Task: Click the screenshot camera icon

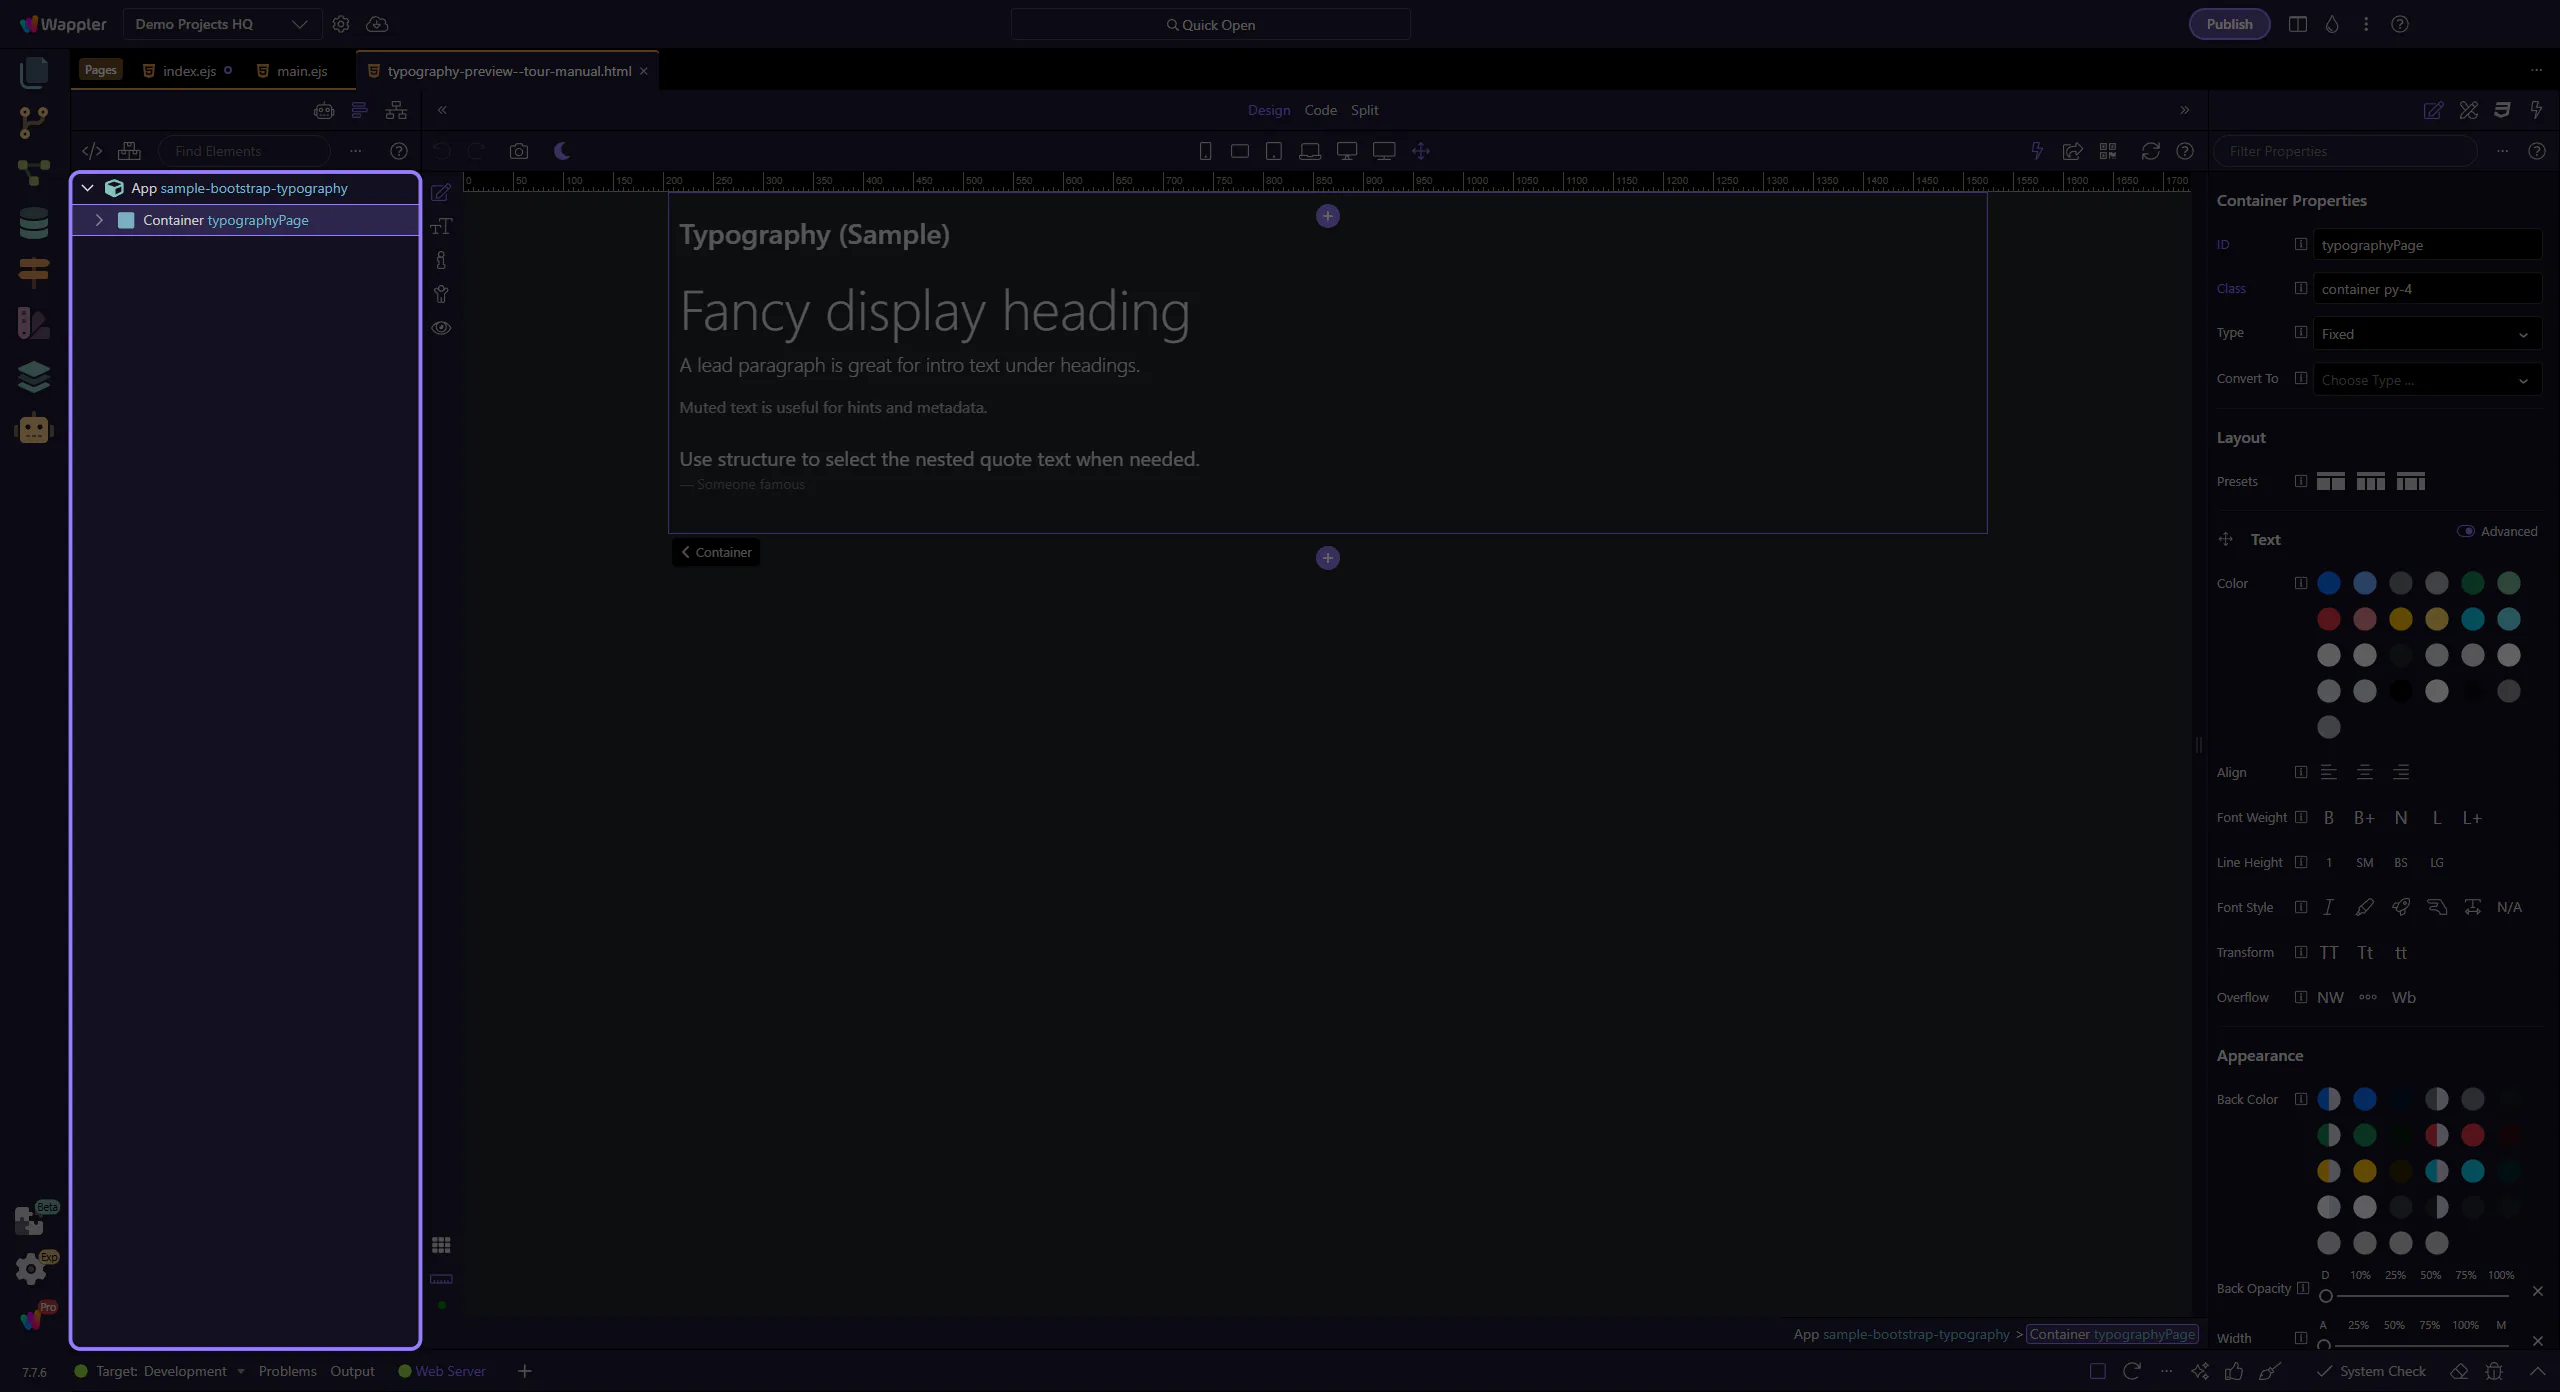Action: tap(518, 151)
